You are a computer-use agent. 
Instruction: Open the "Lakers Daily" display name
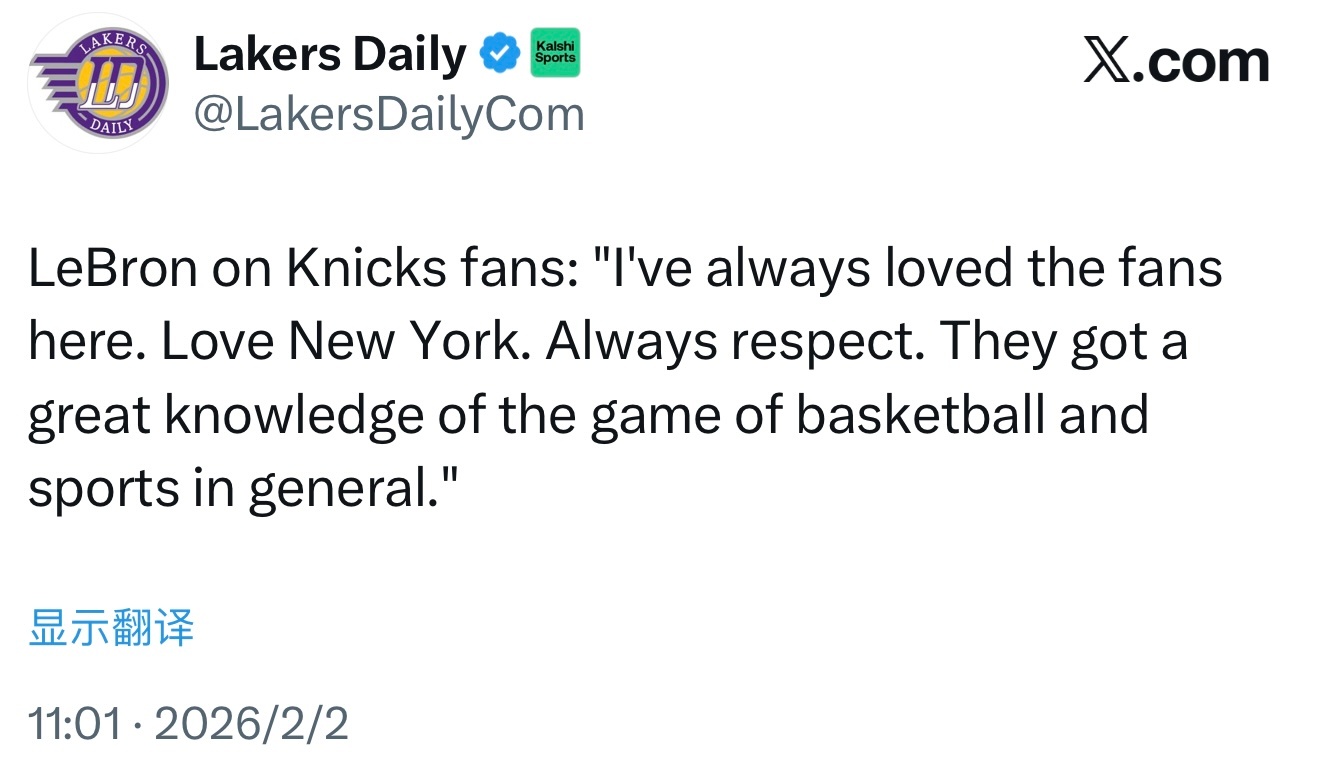coord(329,55)
